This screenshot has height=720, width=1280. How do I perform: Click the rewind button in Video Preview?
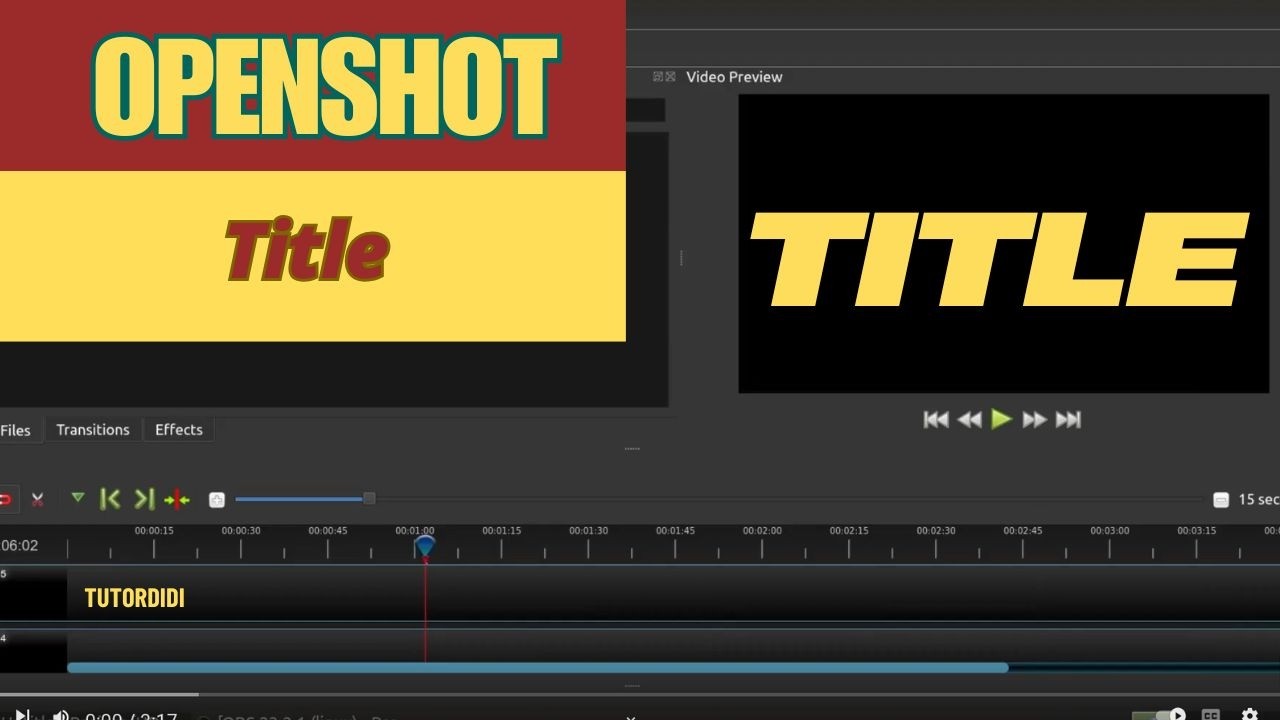click(x=969, y=419)
